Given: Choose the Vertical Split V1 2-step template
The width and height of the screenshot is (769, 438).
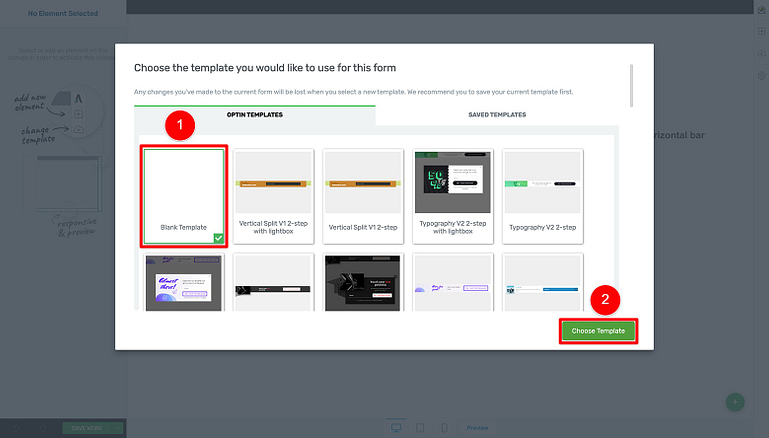Looking at the screenshot, I should point(364,195).
